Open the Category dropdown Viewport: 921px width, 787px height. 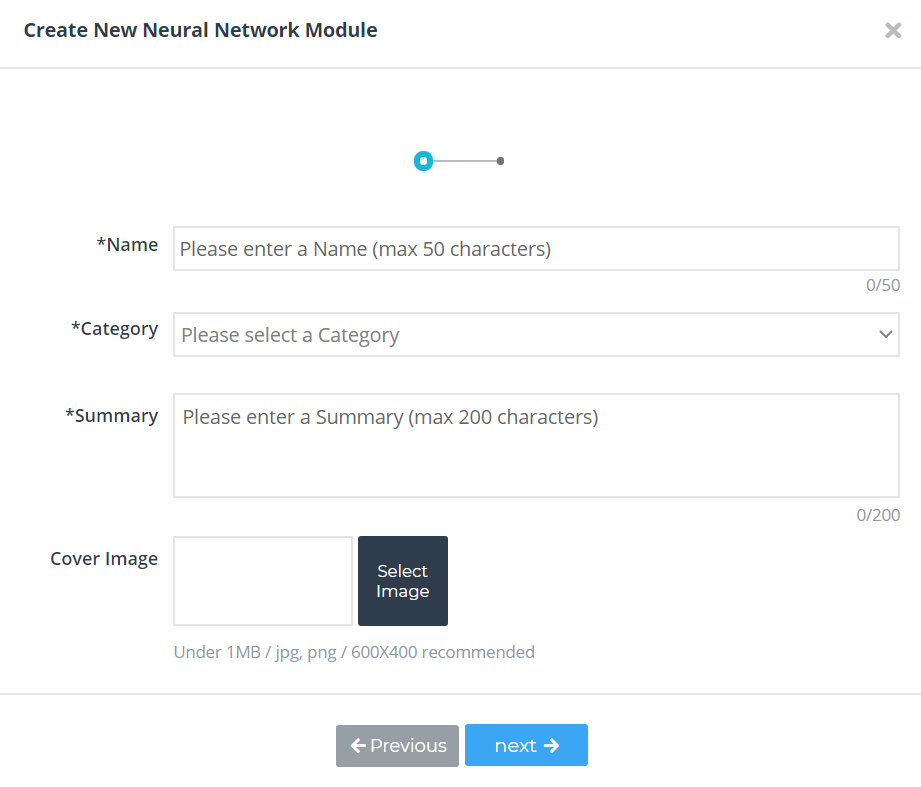click(x=536, y=335)
